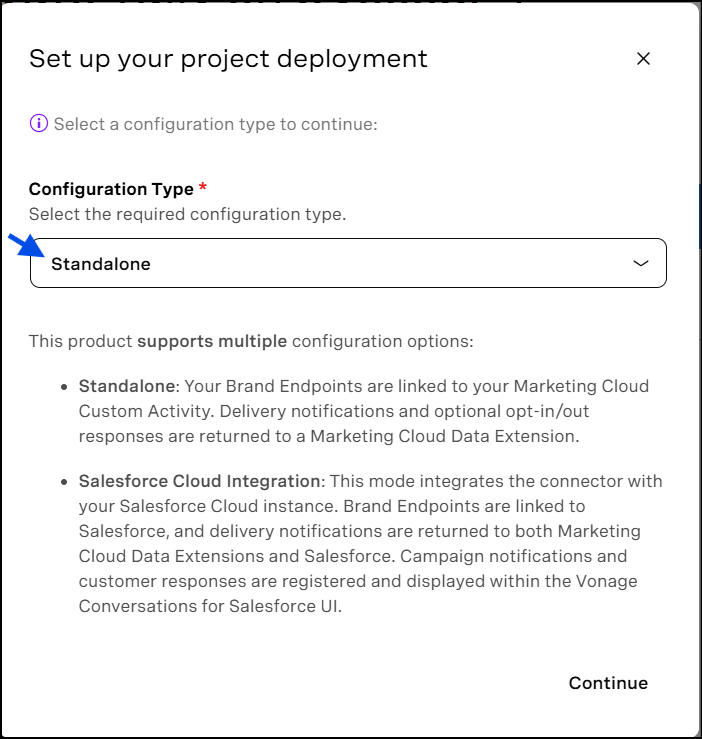Click the purple info icon

pyautogui.click(x=39, y=124)
